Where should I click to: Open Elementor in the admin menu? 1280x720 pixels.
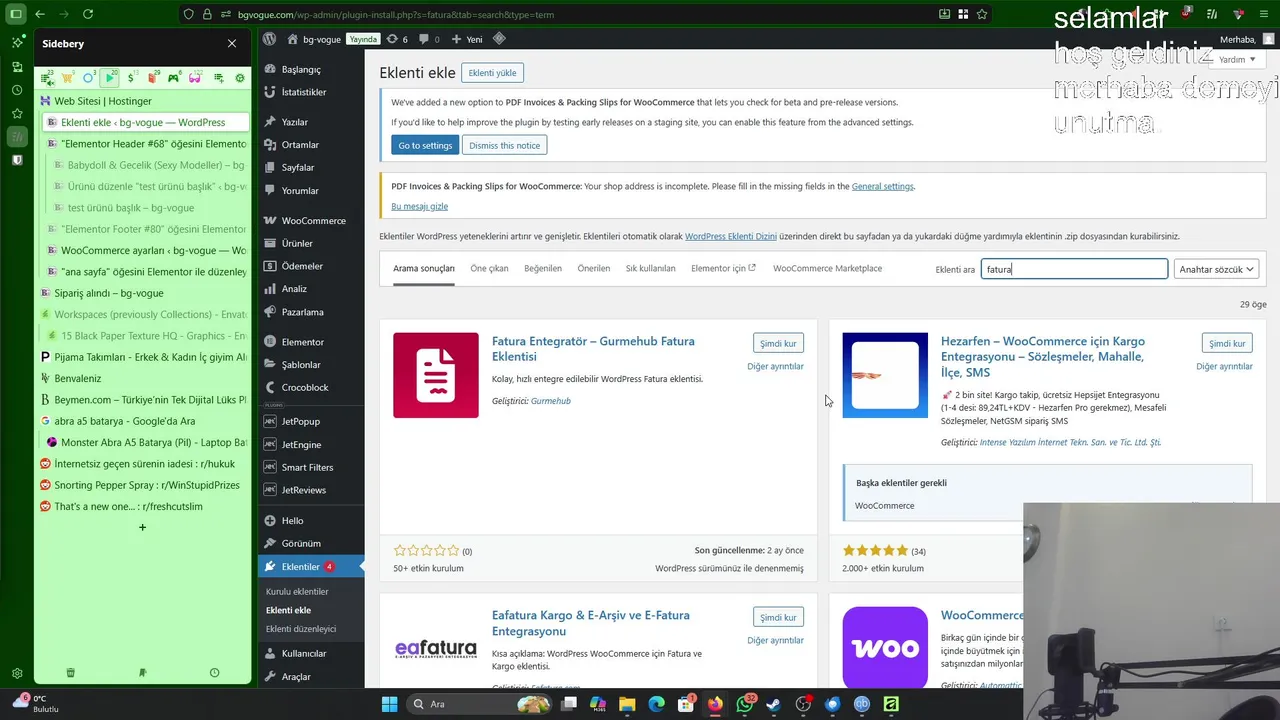coord(310,342)
